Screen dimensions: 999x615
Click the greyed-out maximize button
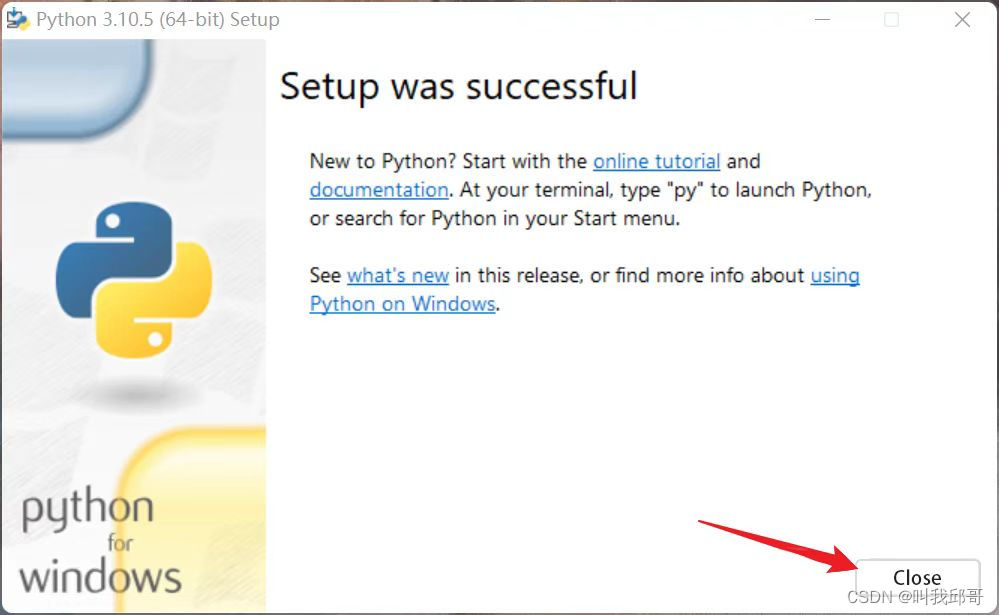(891, 20)
